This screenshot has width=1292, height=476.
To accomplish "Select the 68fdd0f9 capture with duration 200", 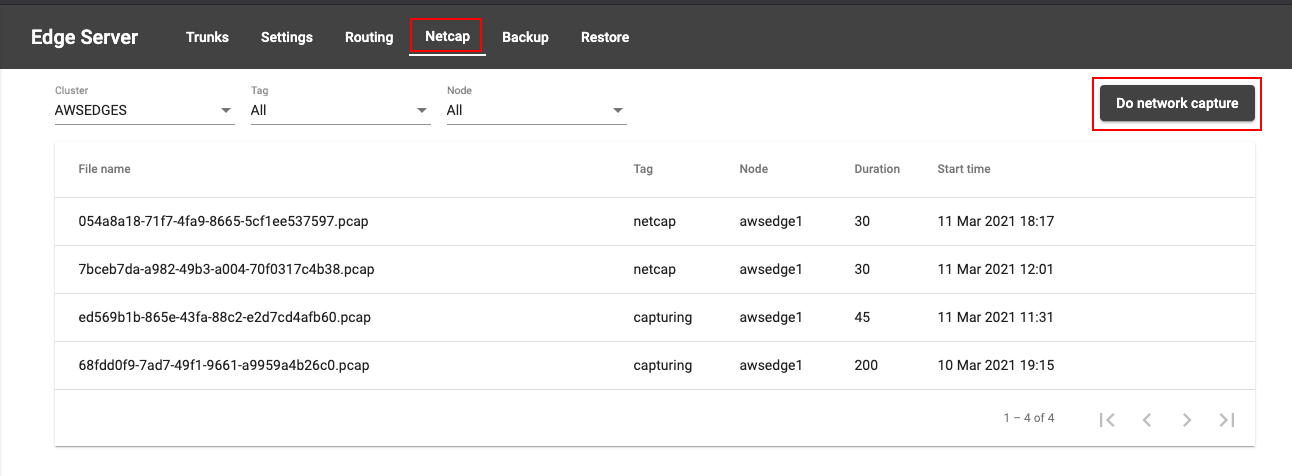I will [655, 365].
